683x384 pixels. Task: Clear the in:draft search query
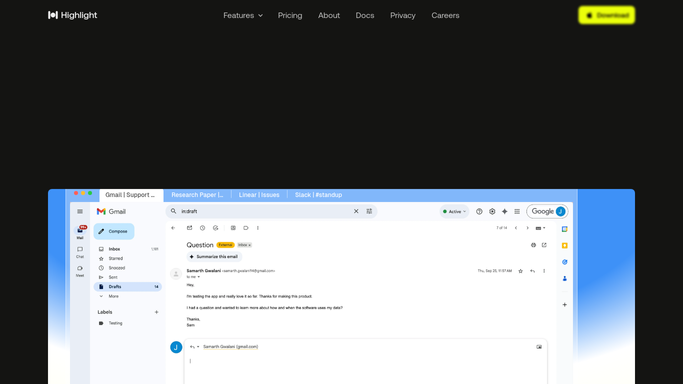[x=356, y=211]
